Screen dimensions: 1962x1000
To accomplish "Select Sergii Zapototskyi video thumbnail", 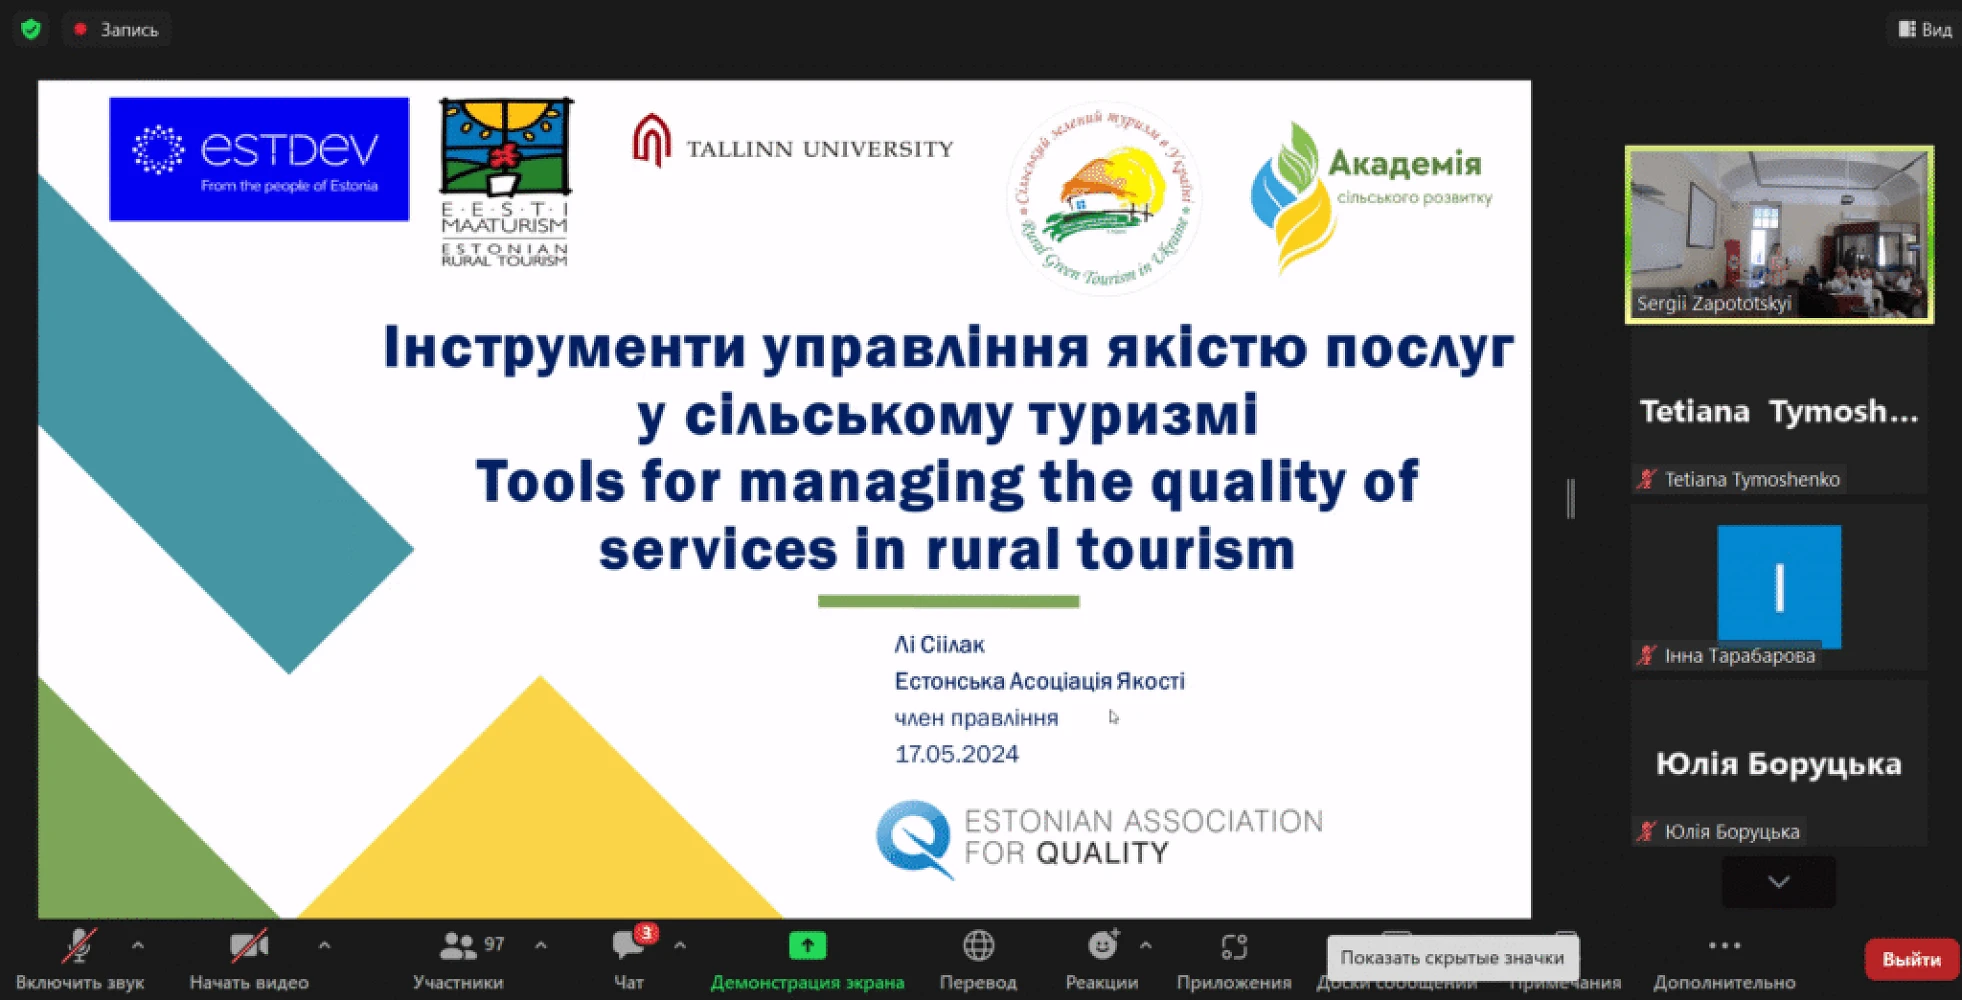I will 1779,235.
